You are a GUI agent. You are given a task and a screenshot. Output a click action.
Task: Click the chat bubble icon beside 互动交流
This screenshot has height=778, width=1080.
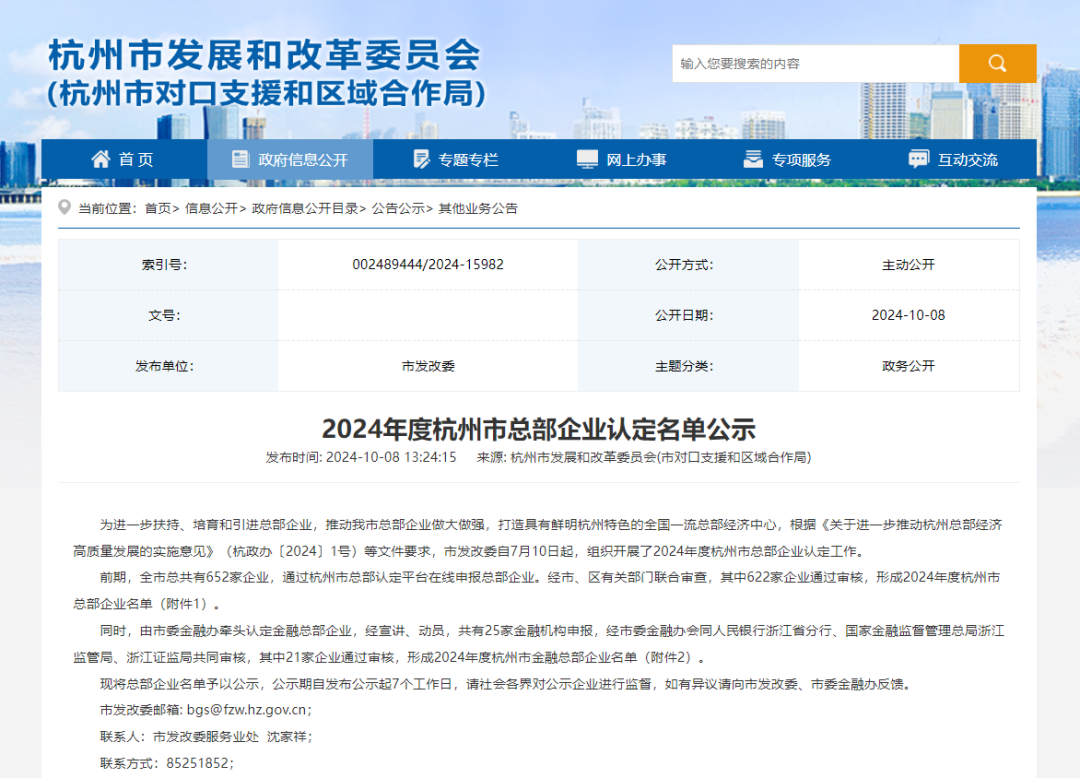point(919,160)
